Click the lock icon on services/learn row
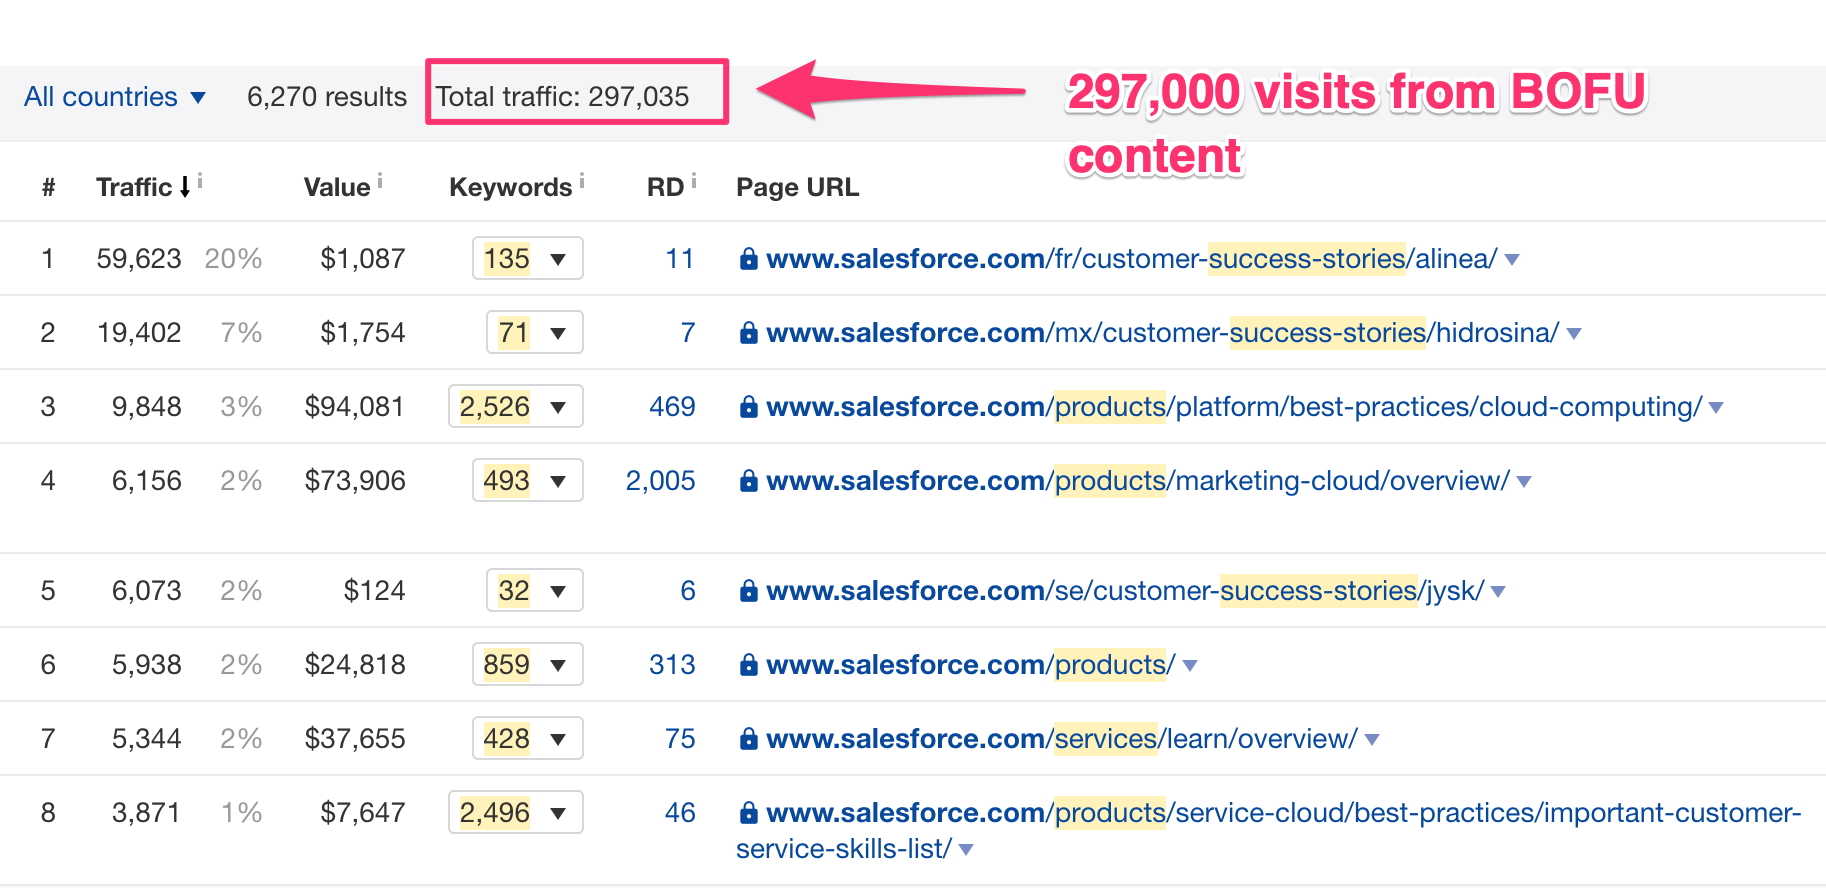Image resolution: width=1826 pixels, height=888 pixels. (748, 739)
